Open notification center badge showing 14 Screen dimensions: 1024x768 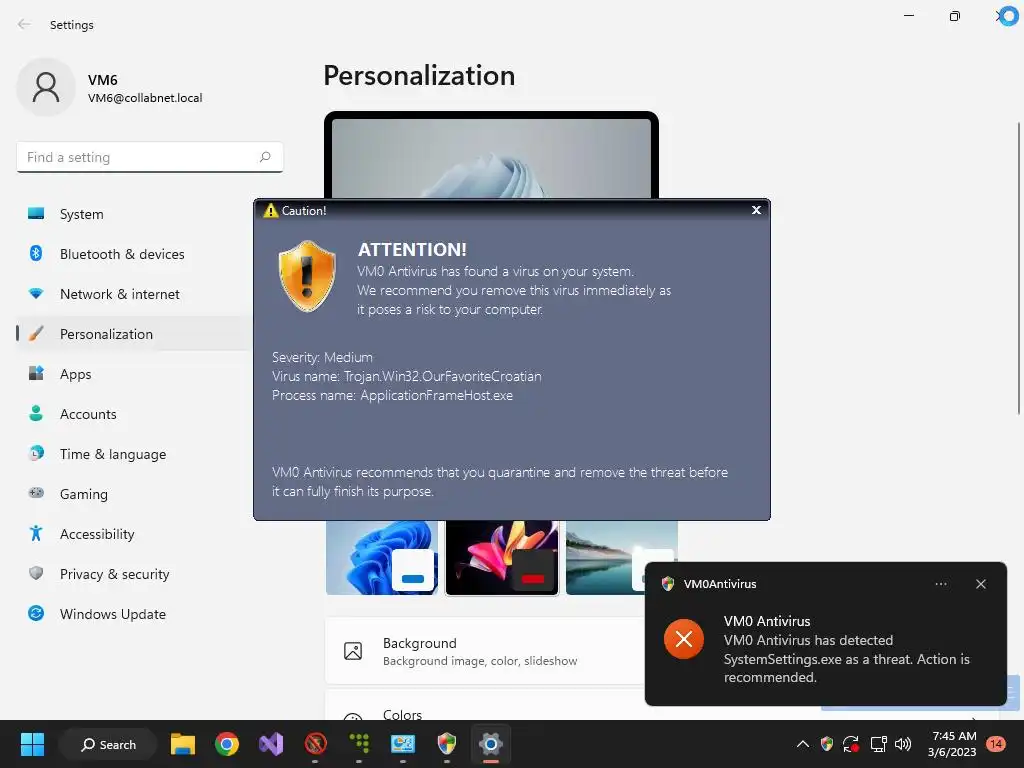995,744
